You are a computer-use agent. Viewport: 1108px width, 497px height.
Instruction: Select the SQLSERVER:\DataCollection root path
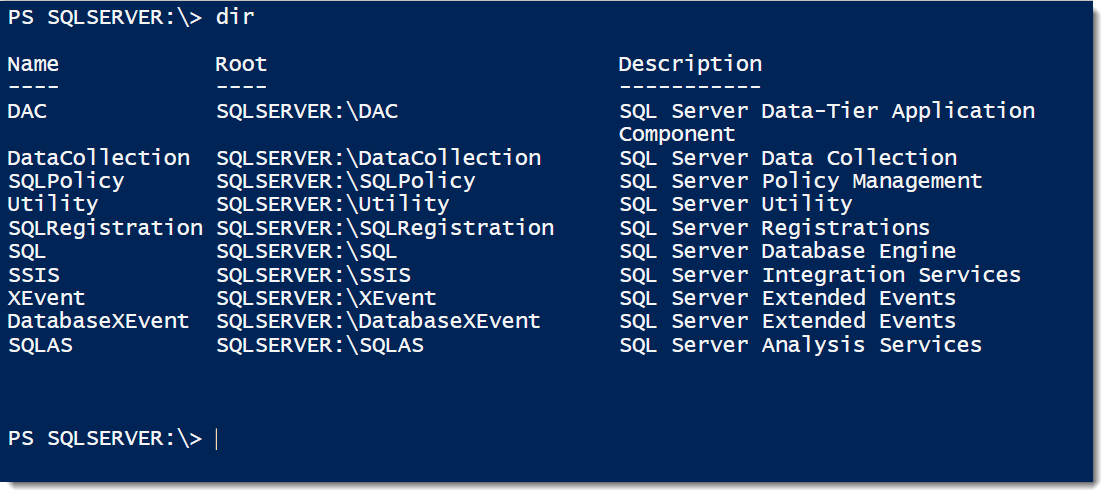(x=379, y=158)
